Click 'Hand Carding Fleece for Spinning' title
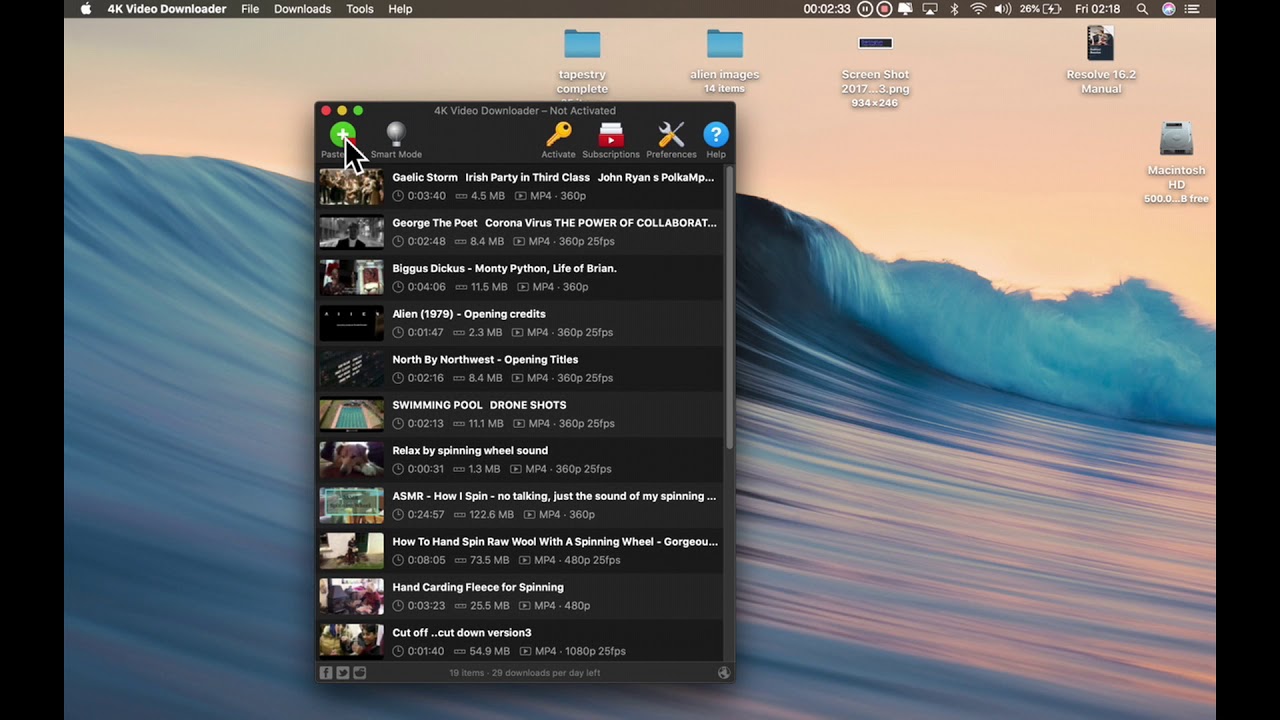Screen dimensions: 1280x720 pyautogui.click(x=478, y=587)
